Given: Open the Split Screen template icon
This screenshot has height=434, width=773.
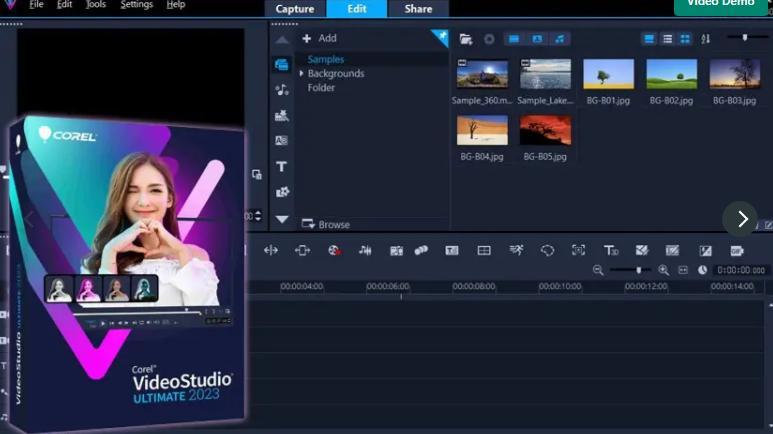Looking at the screenshot, I should (484, 251).
